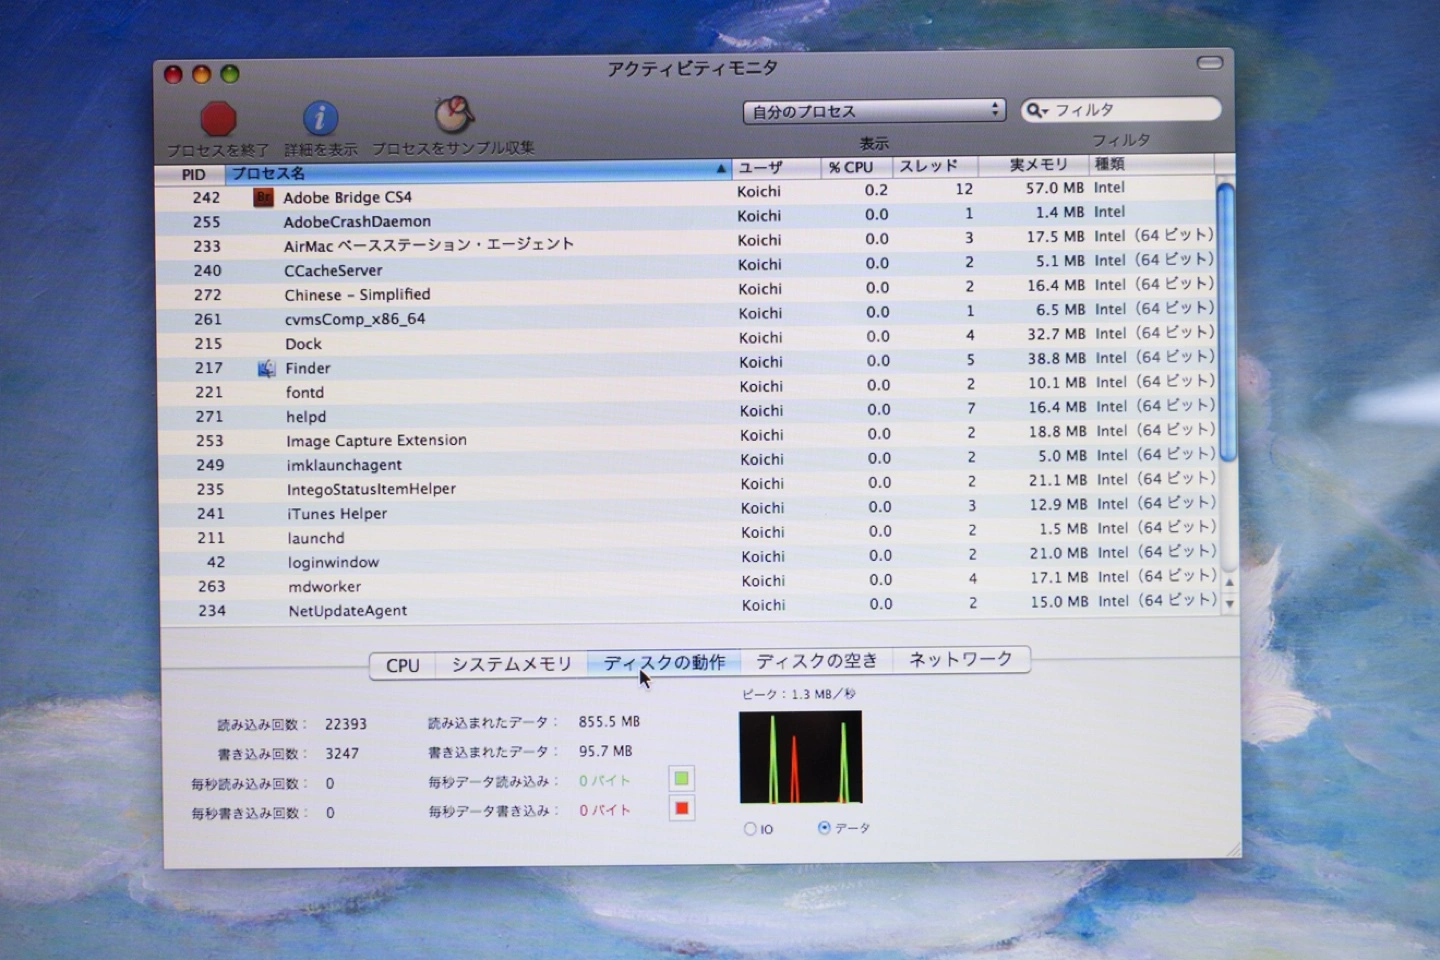Click the red data-write color swatch
Viewport: 1440px width, 960px height.
682,808
